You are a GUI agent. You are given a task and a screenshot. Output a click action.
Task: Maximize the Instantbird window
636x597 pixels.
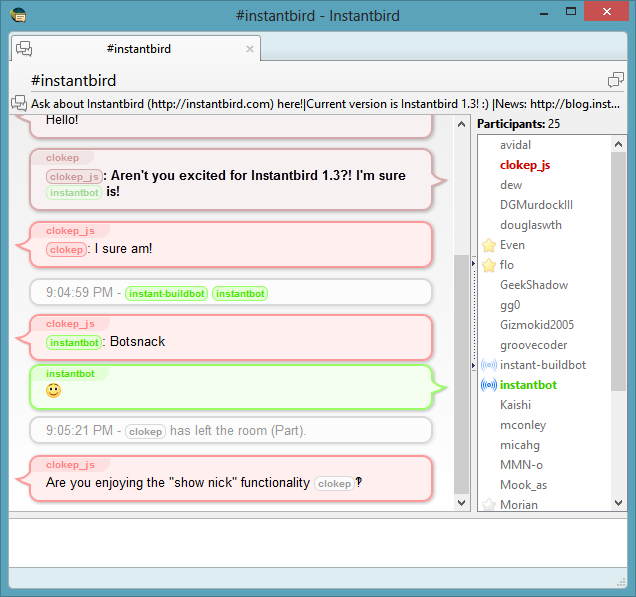tap(571, 12)
